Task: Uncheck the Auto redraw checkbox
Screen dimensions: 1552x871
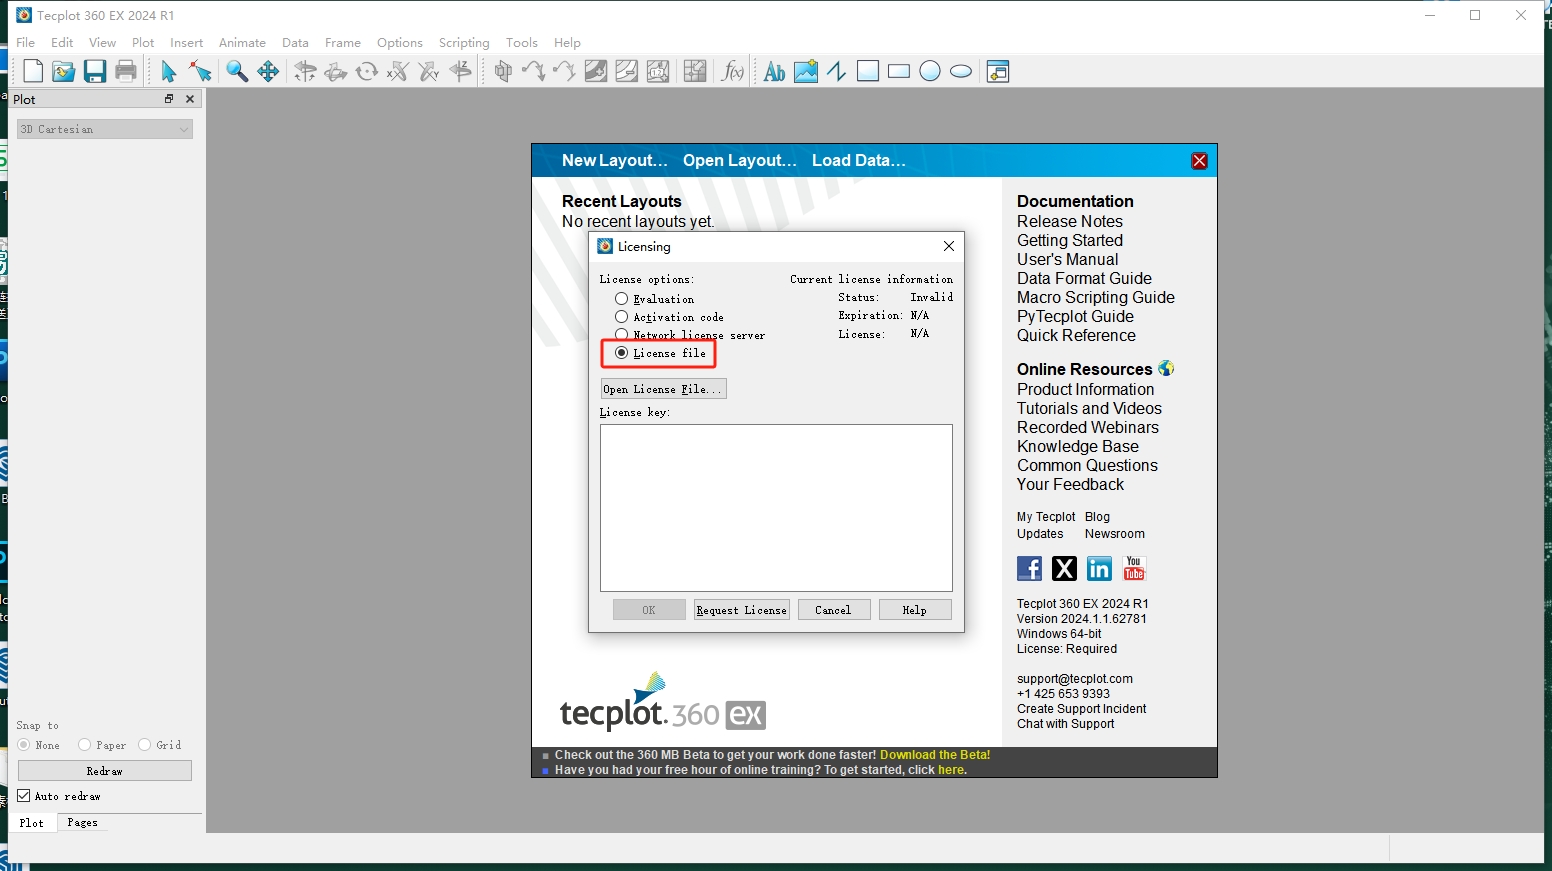Action: tap(24, 796)
